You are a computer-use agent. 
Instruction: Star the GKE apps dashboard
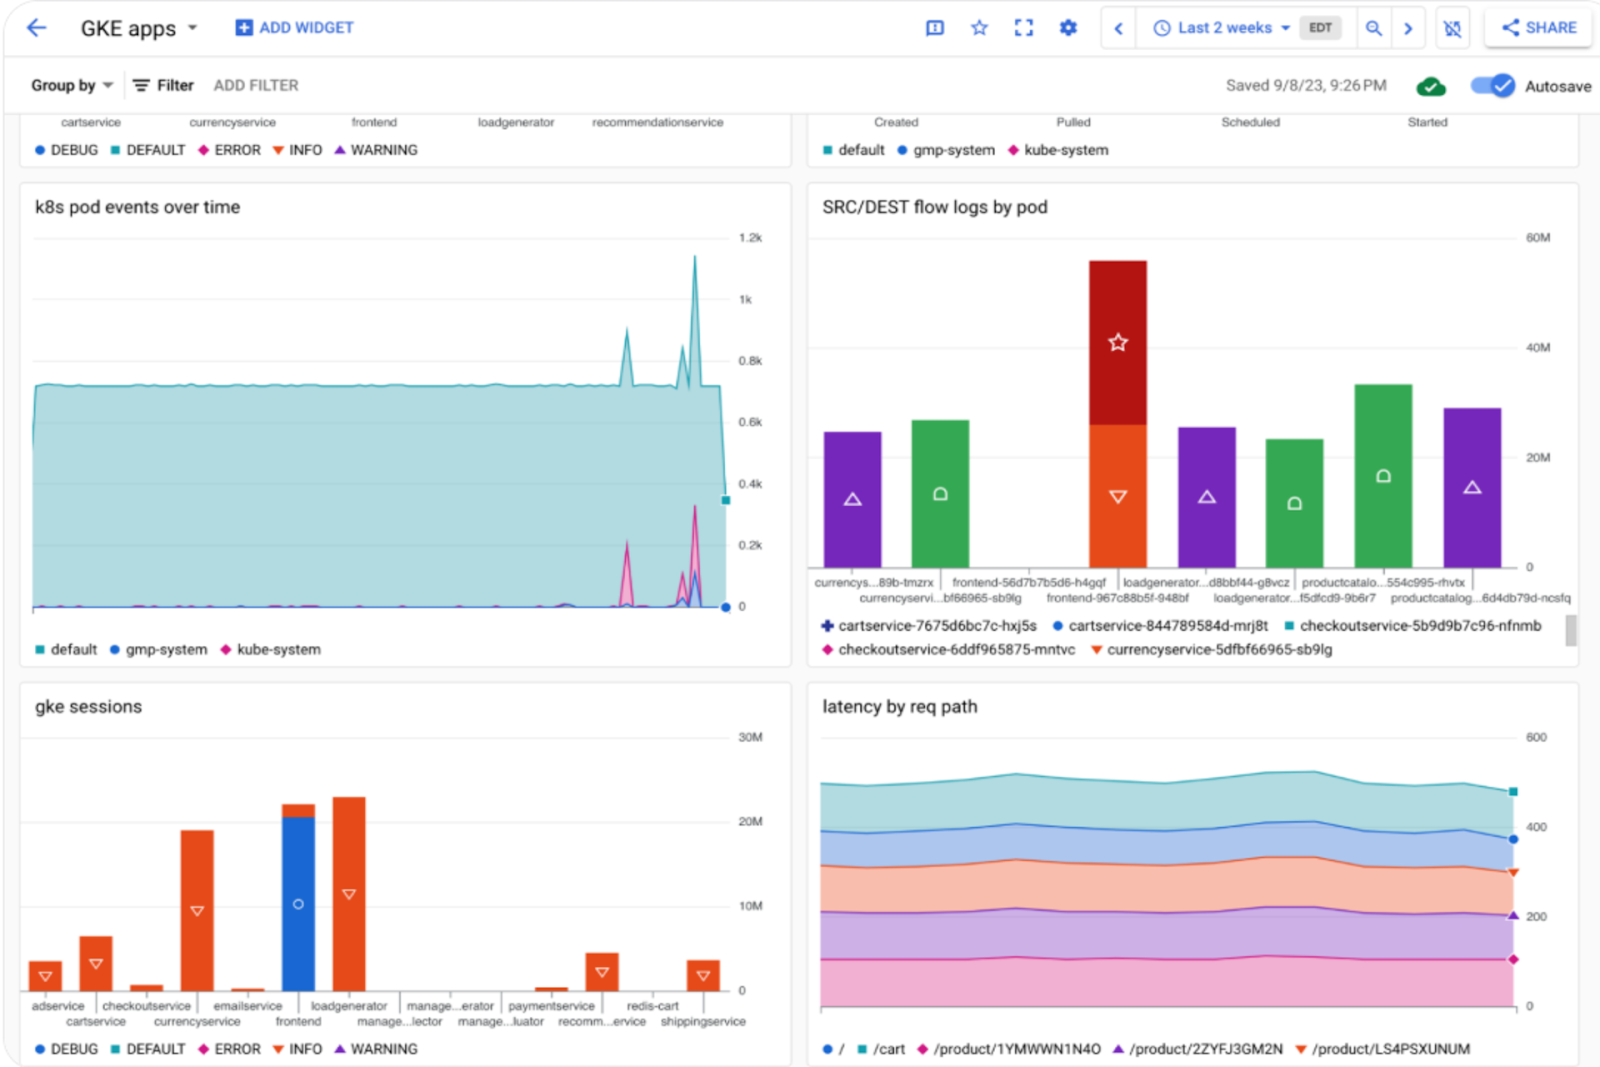979,28
